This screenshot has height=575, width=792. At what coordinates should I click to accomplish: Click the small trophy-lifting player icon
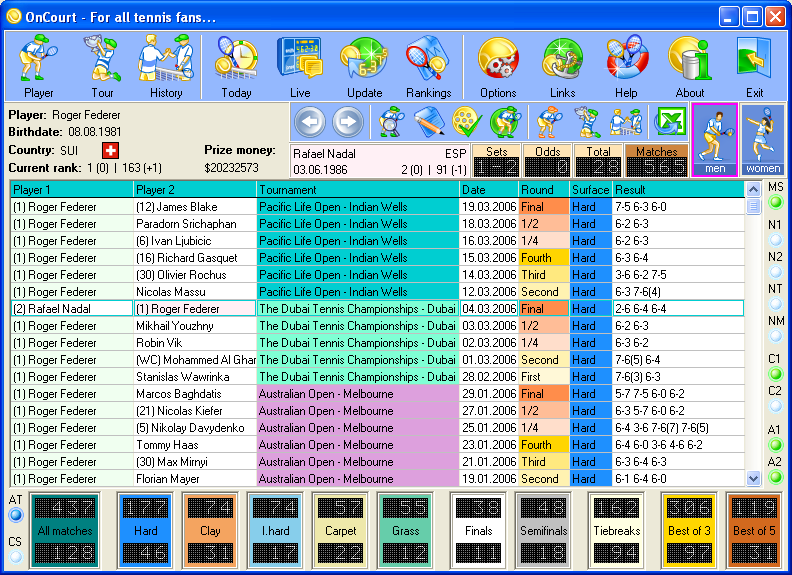click(587, 122)
